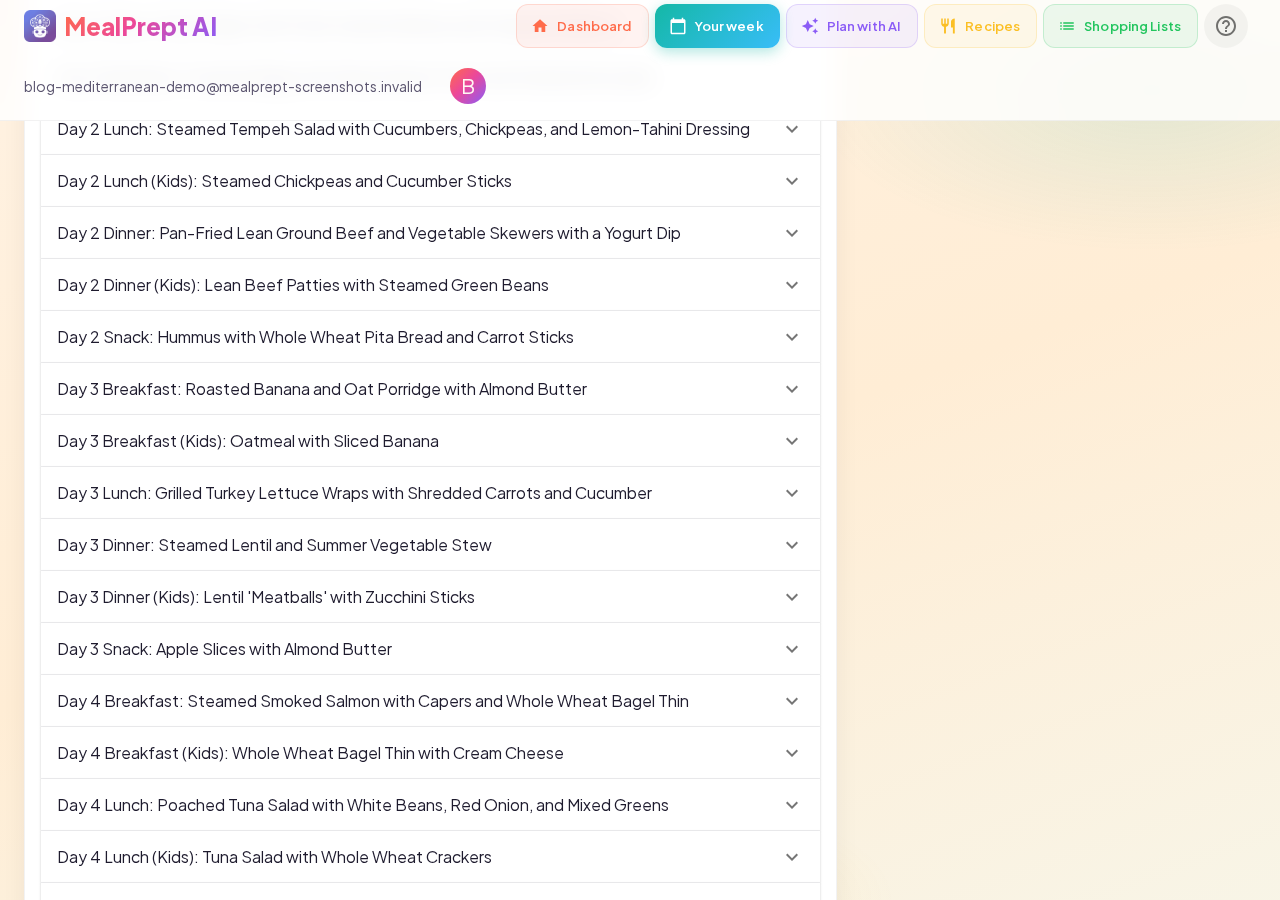Screen dimensions: 1280x900
Task: Click the home icon in Dashboard
Action: 540,26
